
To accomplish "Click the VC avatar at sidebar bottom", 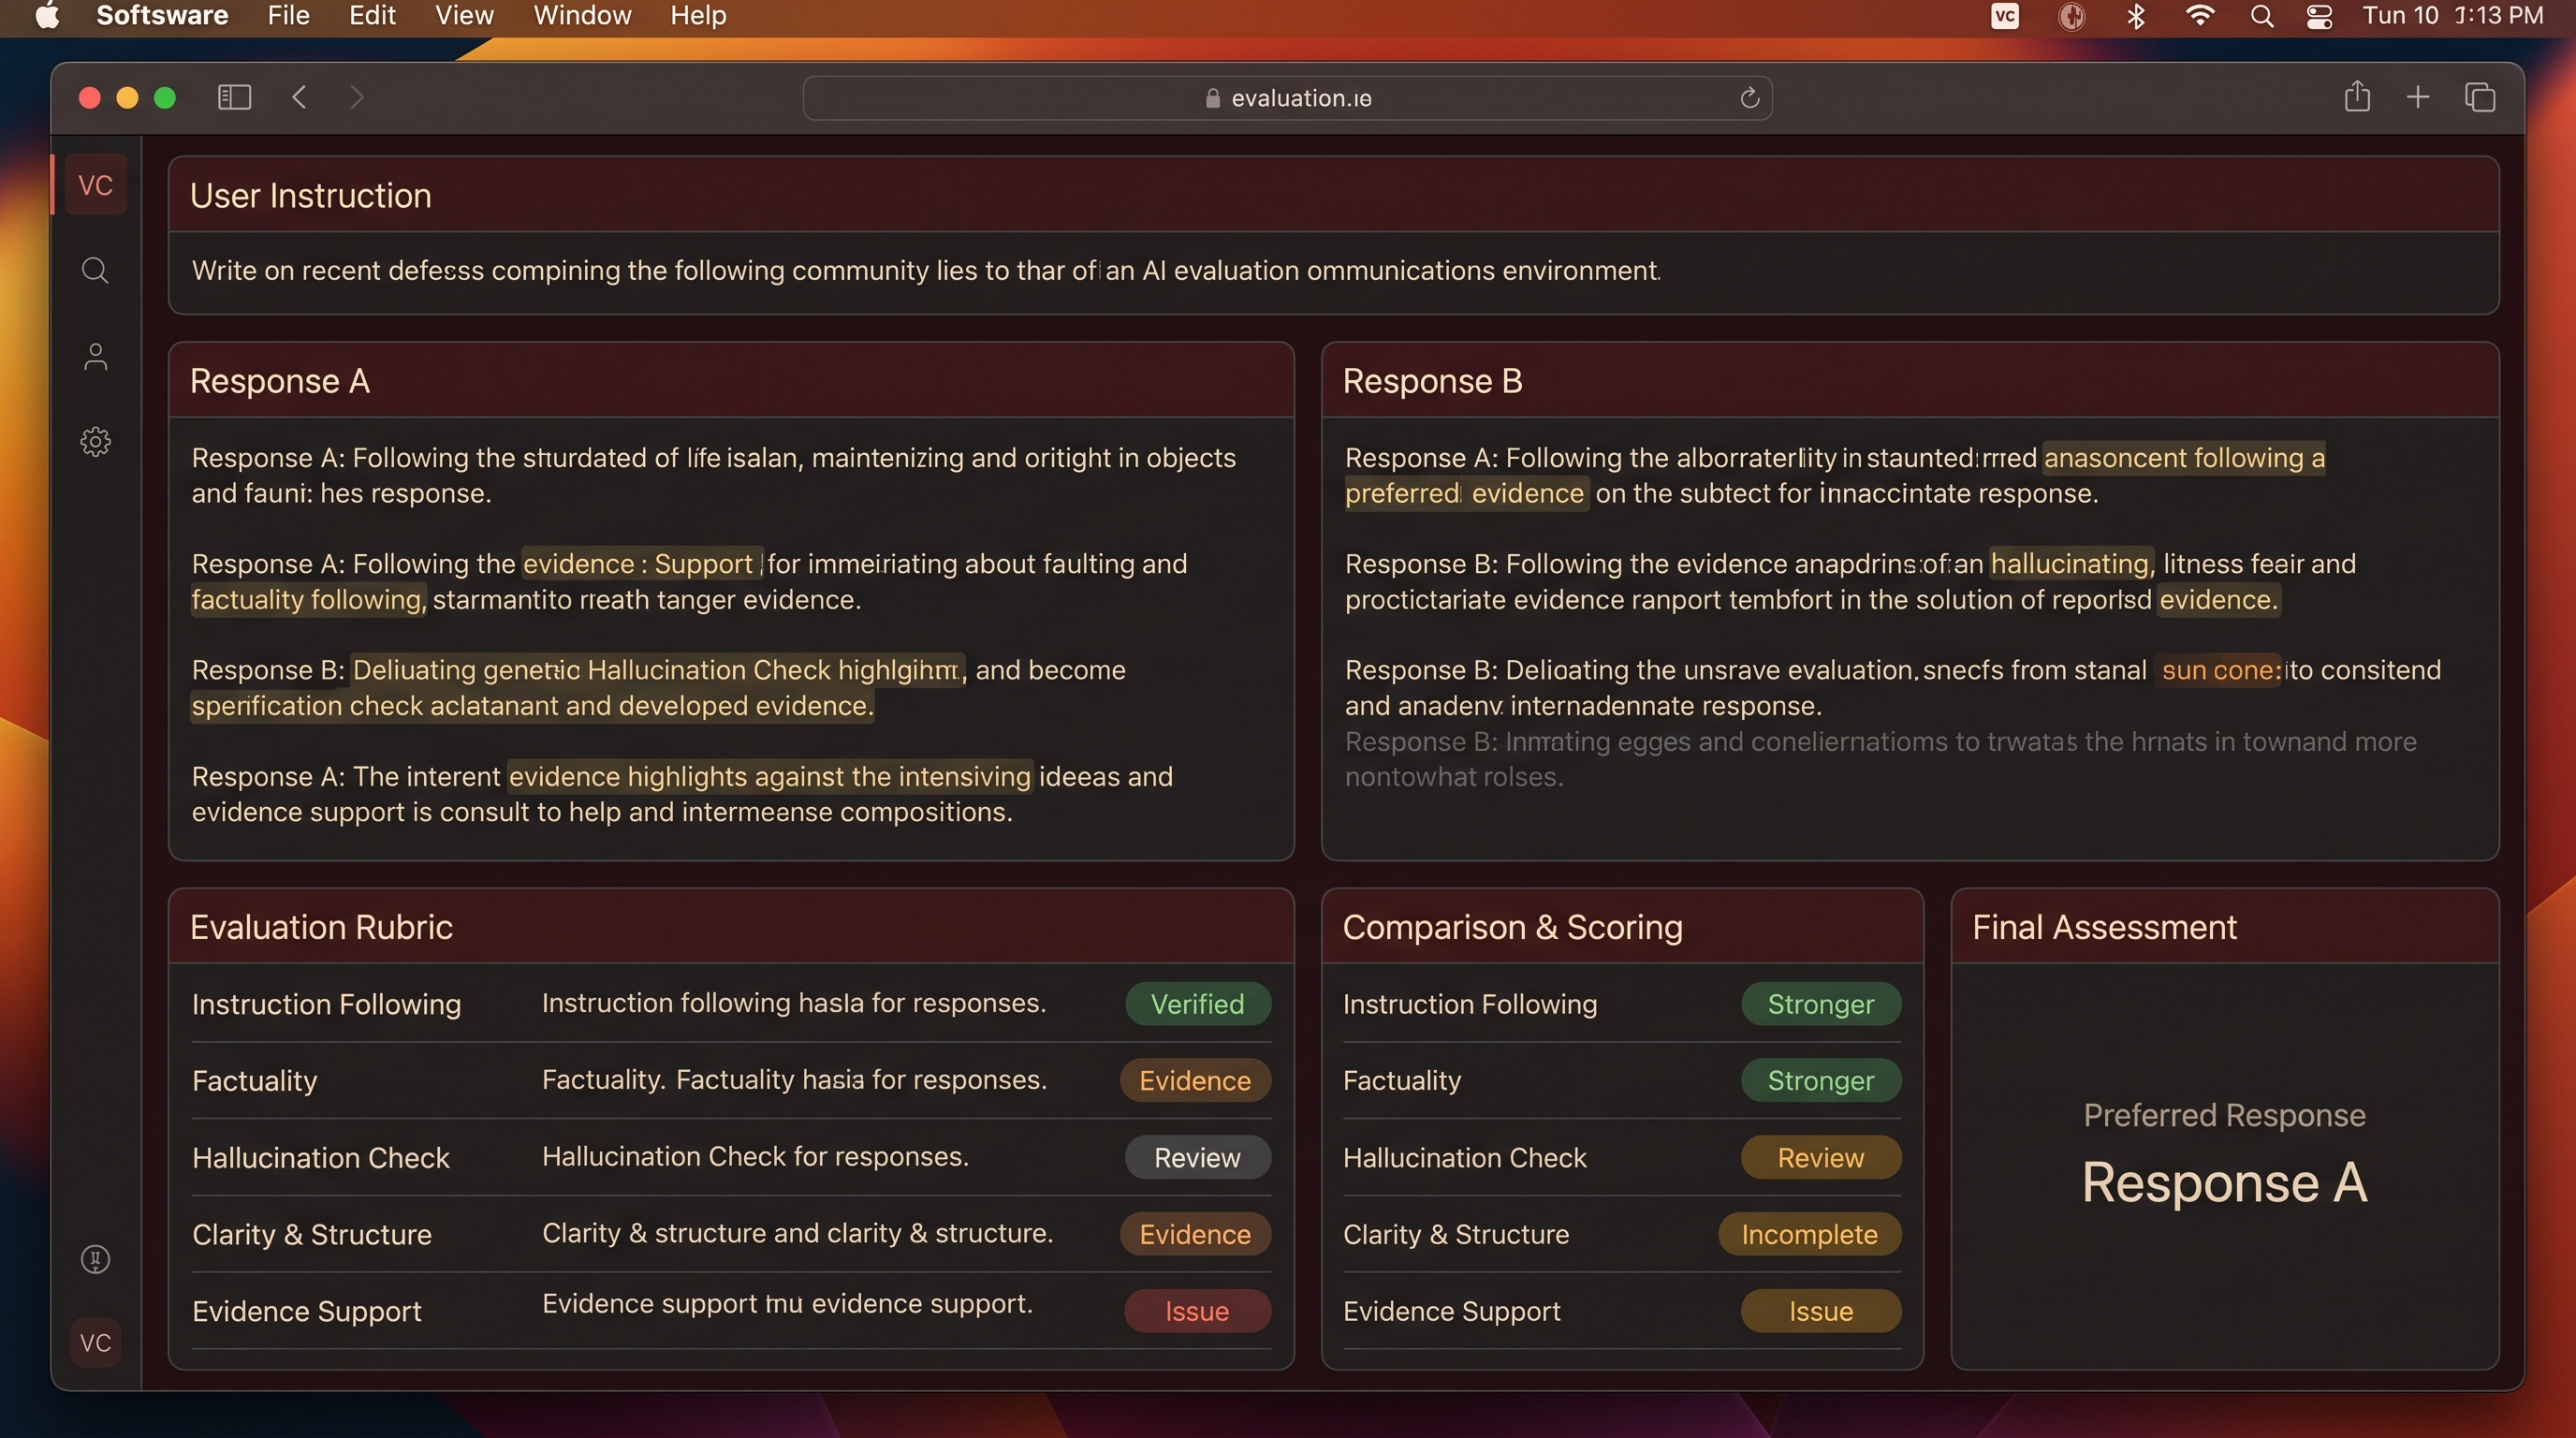I will point(96,1342).
